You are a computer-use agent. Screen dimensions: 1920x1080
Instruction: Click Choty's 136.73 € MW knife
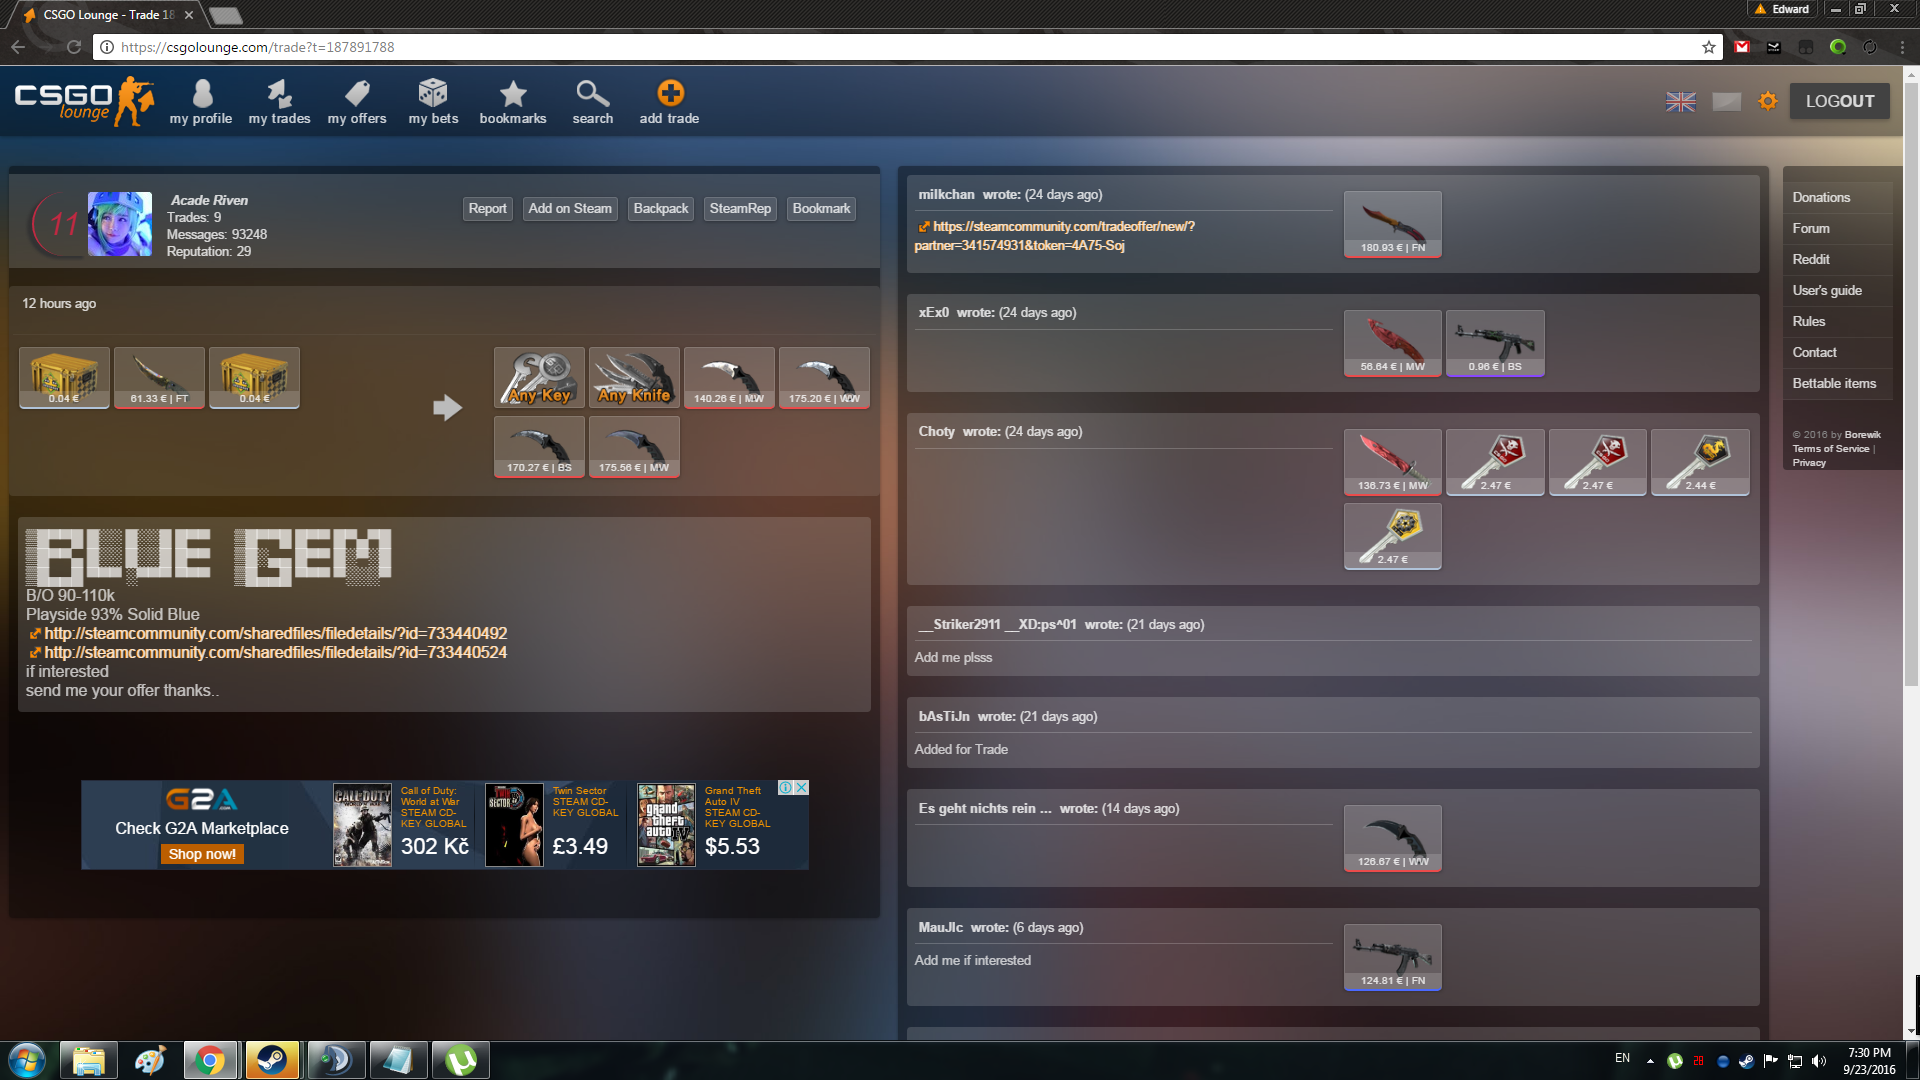1392,462
